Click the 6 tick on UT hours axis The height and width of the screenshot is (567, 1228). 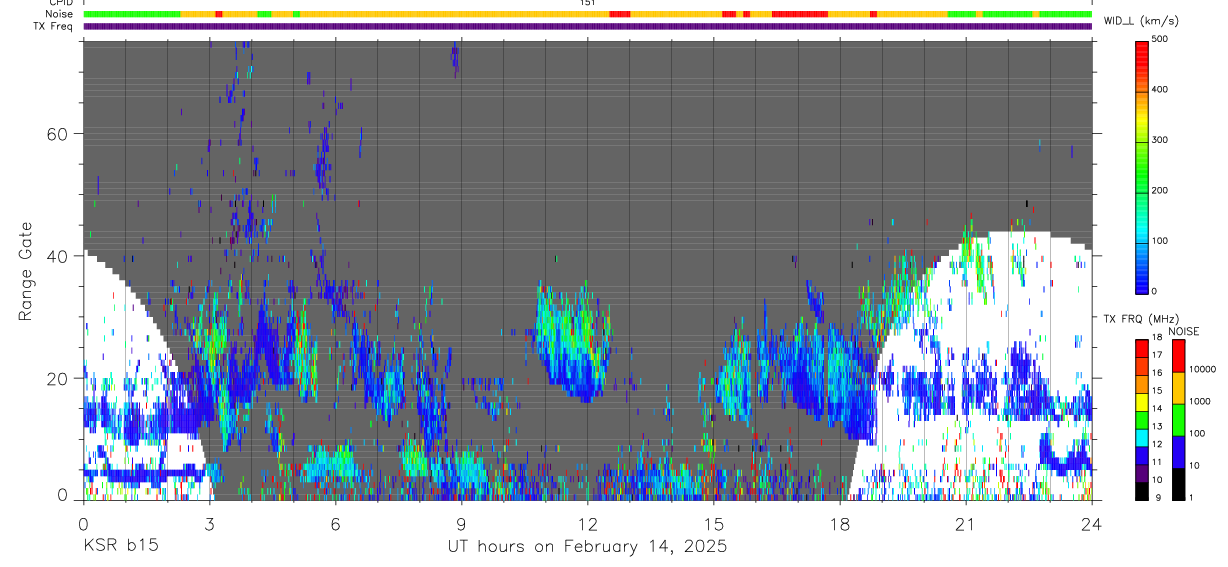click(335, 523)
